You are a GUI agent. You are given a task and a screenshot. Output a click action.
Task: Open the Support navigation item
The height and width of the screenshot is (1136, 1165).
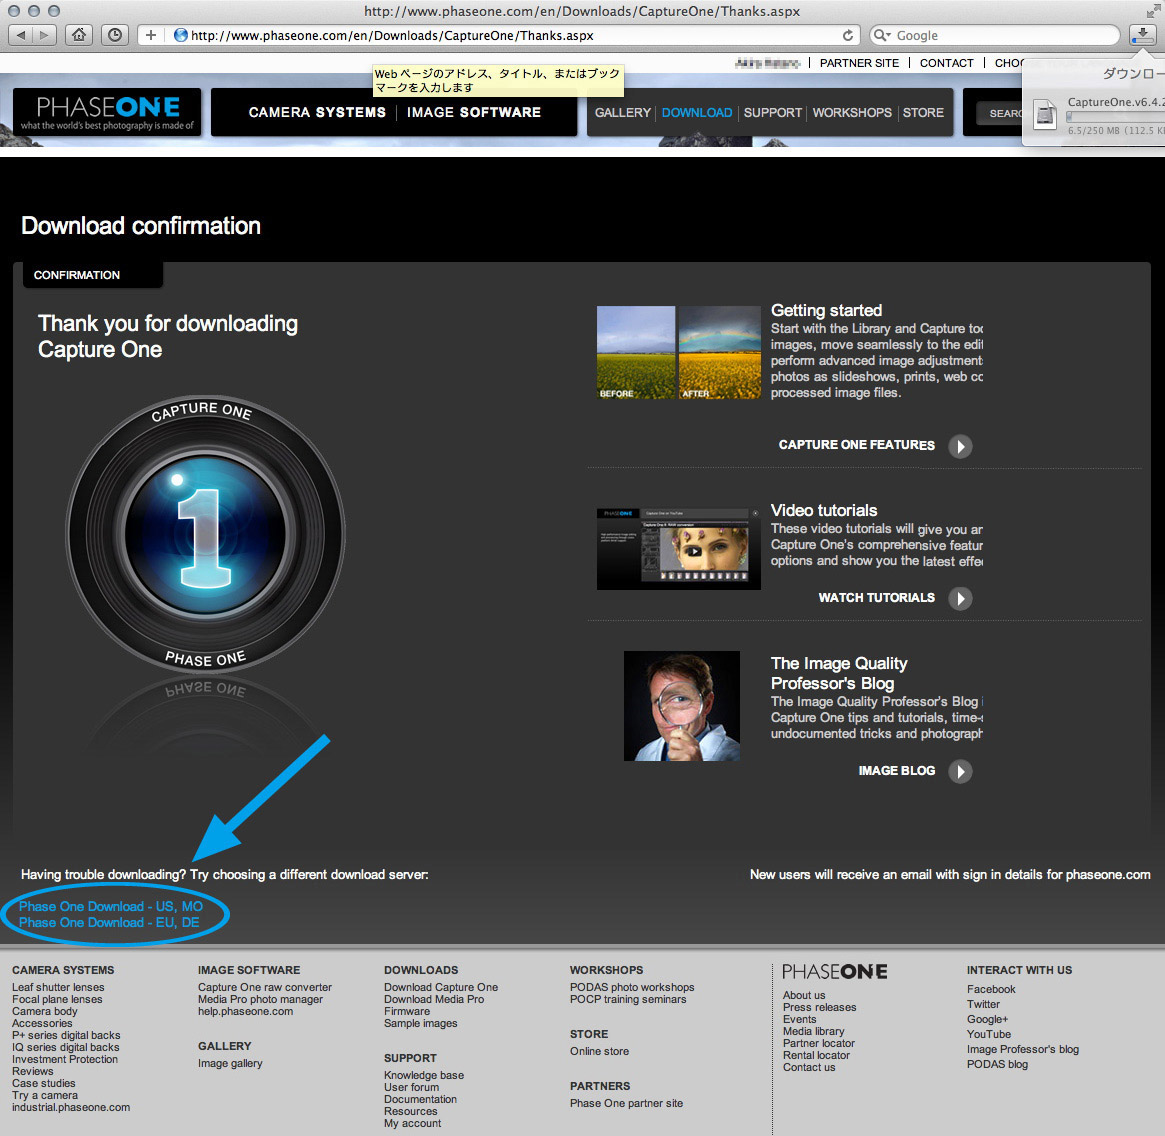pyautogui.click(x=772, y=113)
